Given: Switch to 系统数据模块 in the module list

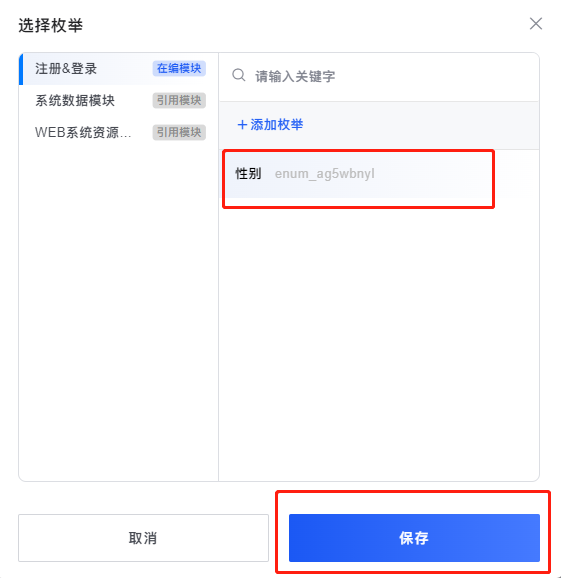Looking at the screenshot, I should click(x=119, y=101).
